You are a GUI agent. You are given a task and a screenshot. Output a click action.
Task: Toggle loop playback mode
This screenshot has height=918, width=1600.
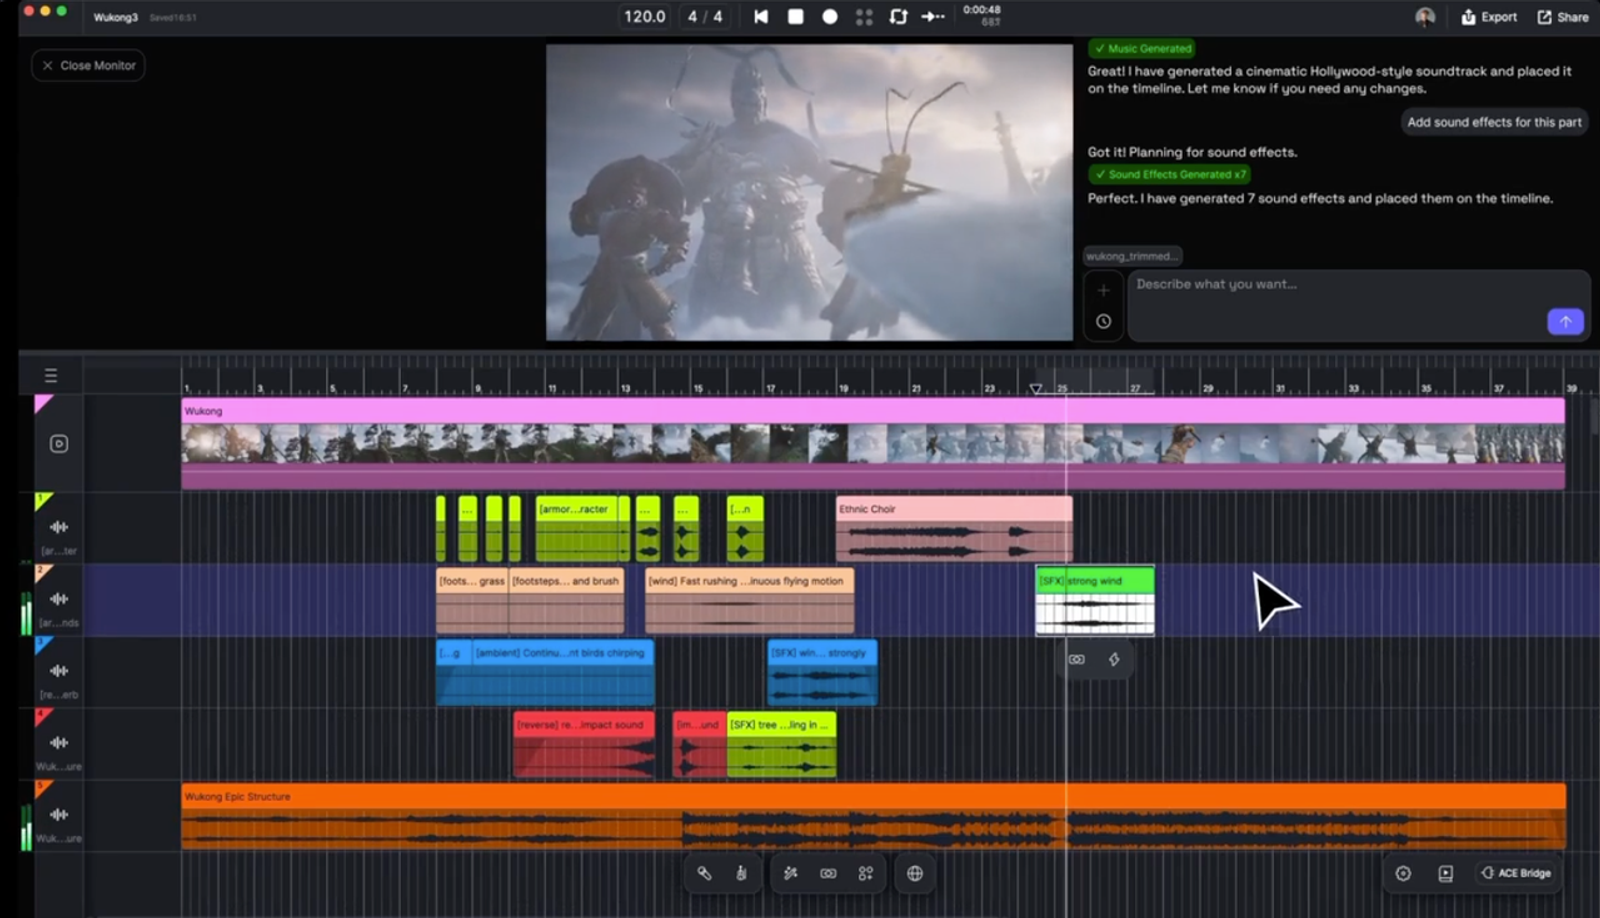tap(898, 16)
